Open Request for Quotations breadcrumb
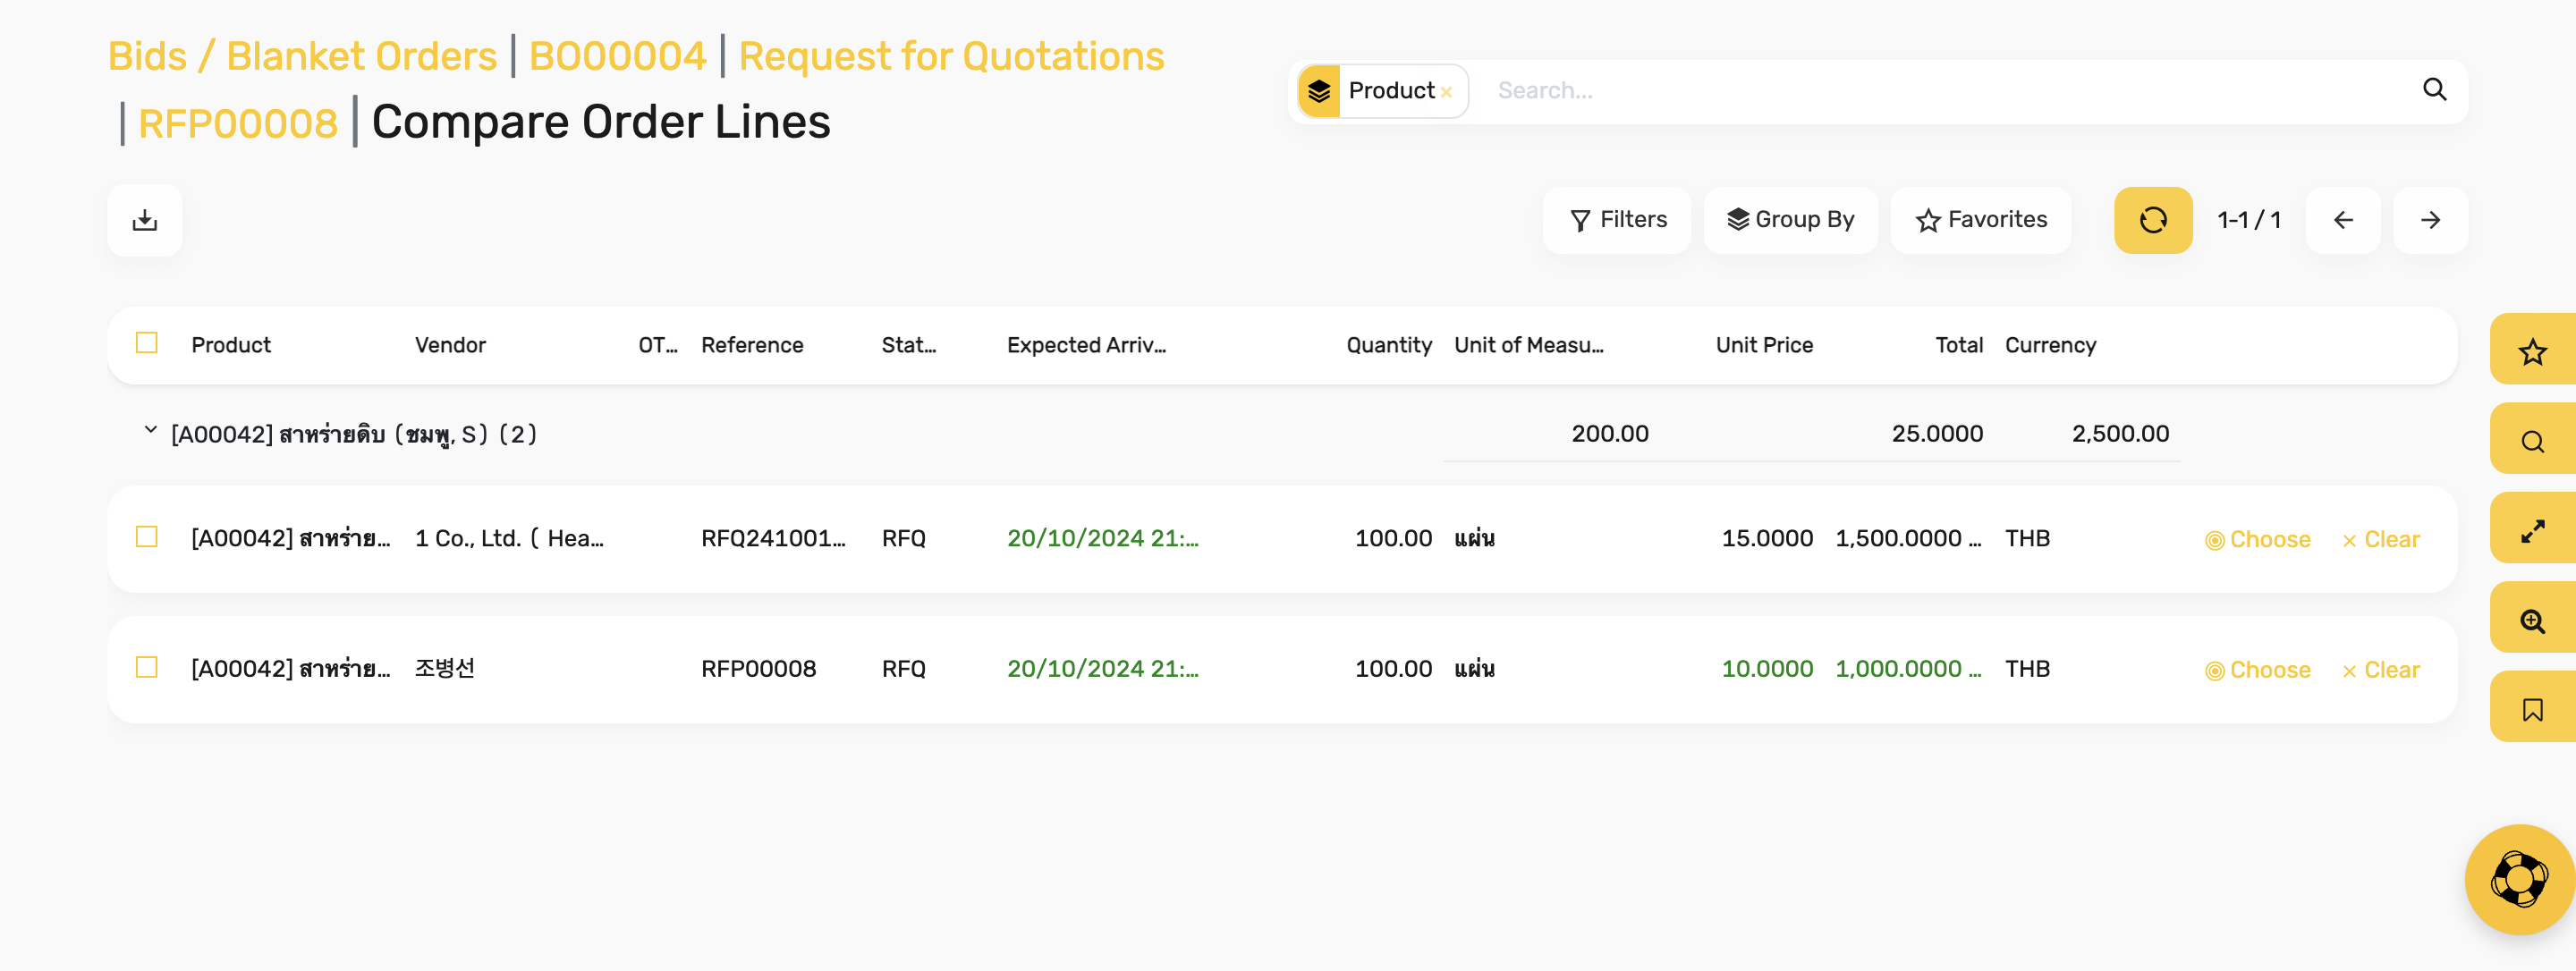 pyautogui.click(x=951, y=56)
